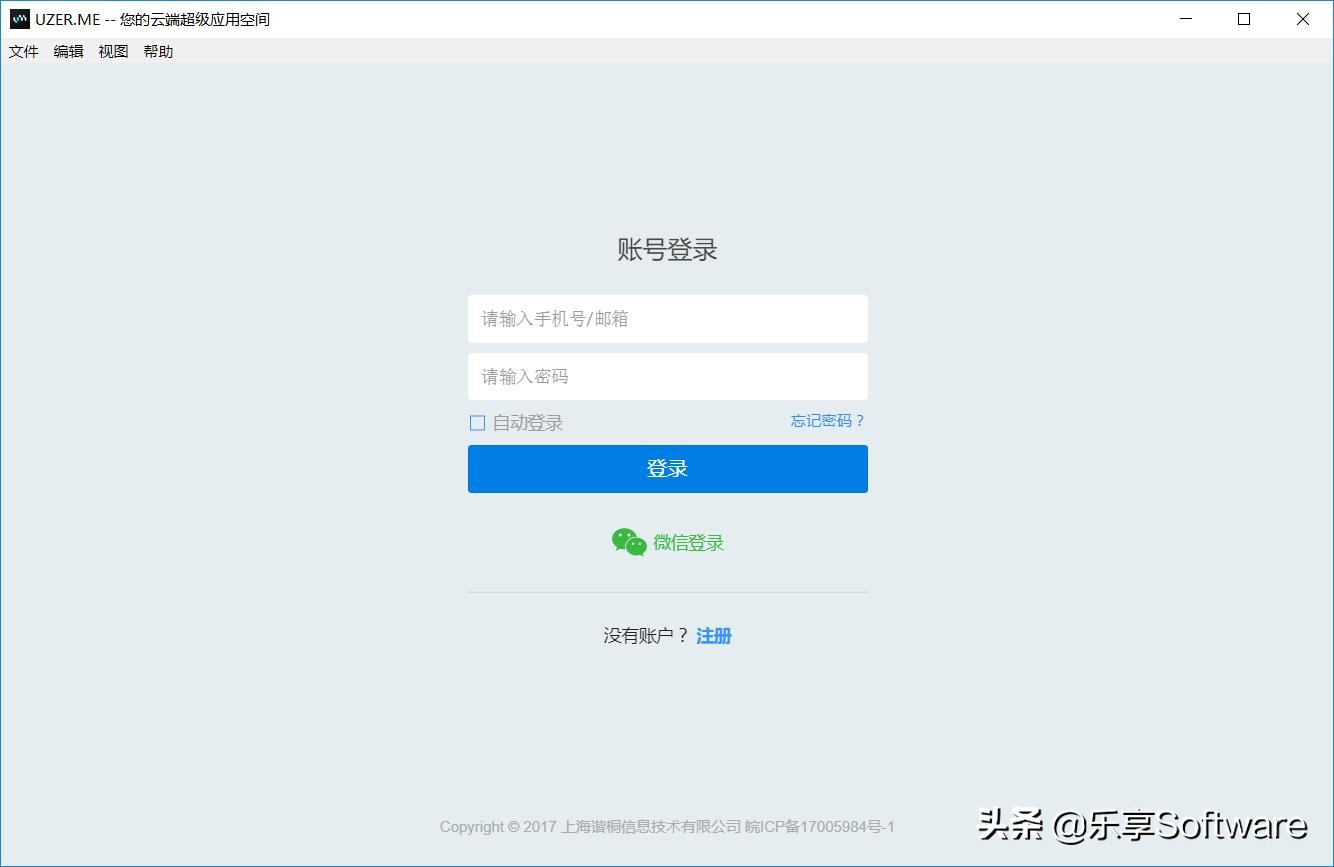Minimize the UZER.ME window
The image size is (1334, 867).
(1185, 19)
